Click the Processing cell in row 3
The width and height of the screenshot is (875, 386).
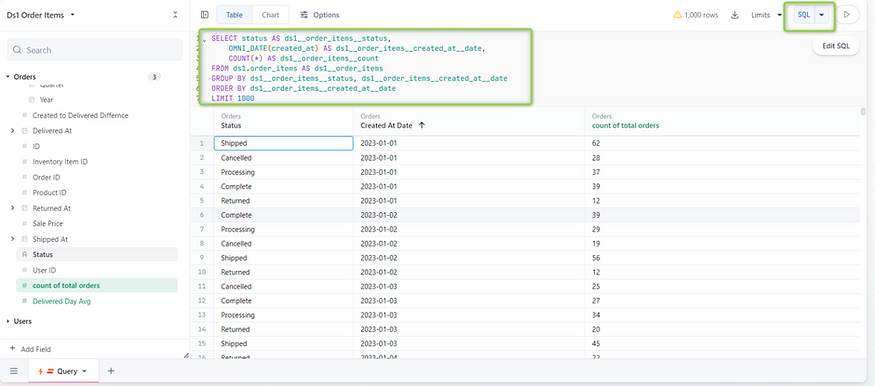pos(283,172)
